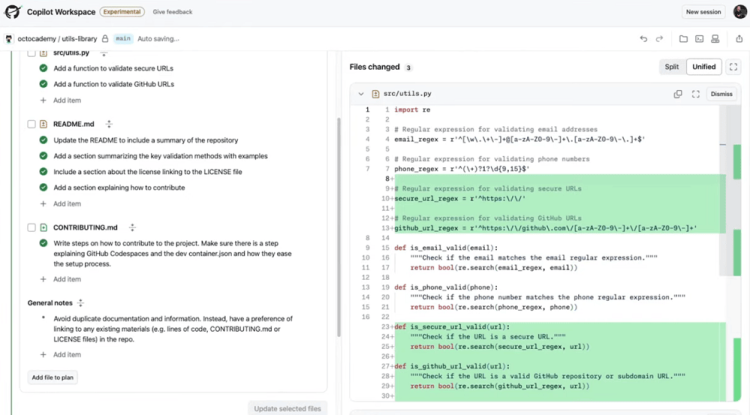Click the reorder handle next to General notes
The width and height of the screenshot is (750, 415).
coord(80,303)
